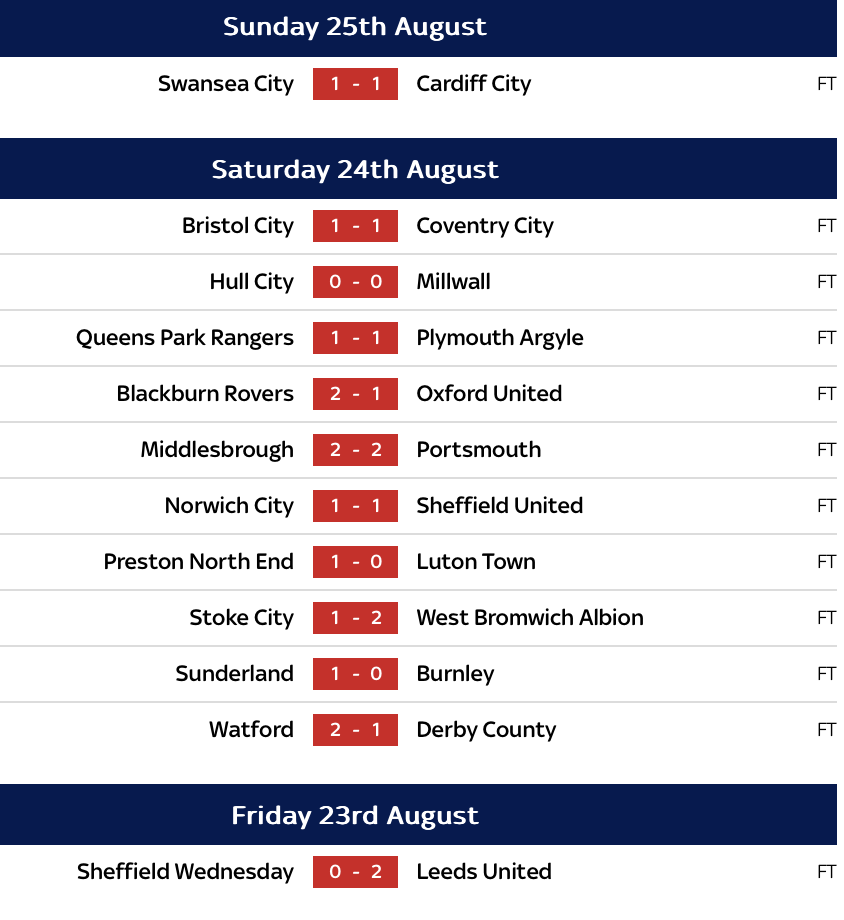
Task: Click the Queens Park Rangers team name
Action: tap(185, 338)
